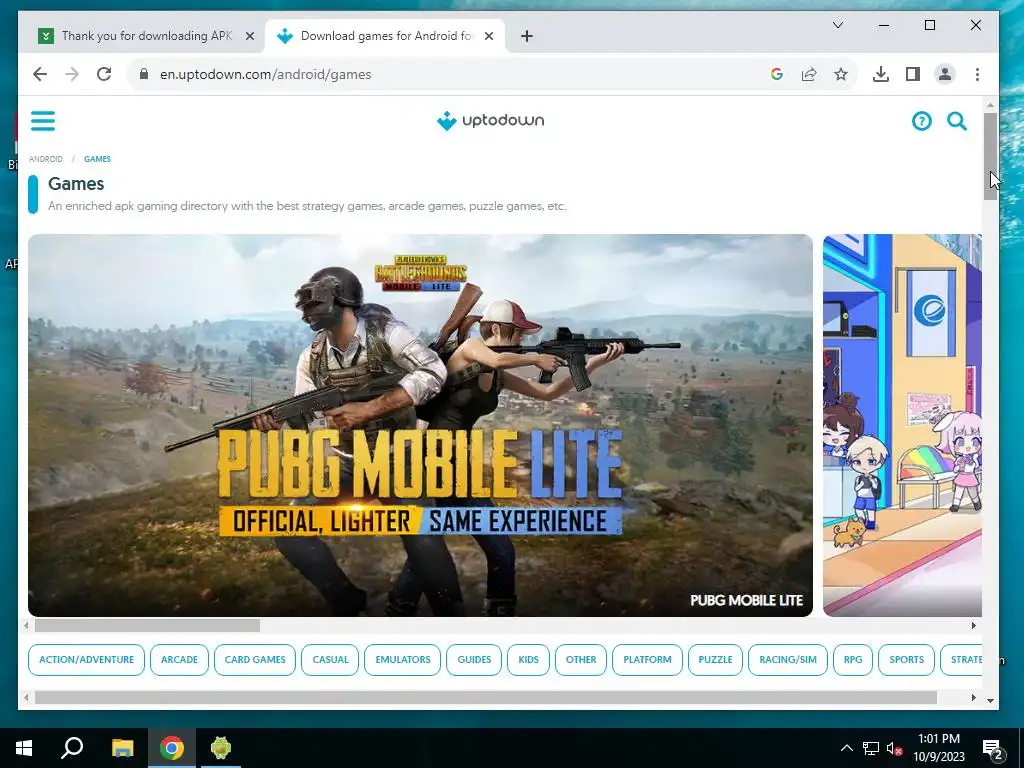The height and width of the screenshot is (768, 1024).
Task: Switch to 'Thank you for downloading APK' tab
Action: click(147, 36)
